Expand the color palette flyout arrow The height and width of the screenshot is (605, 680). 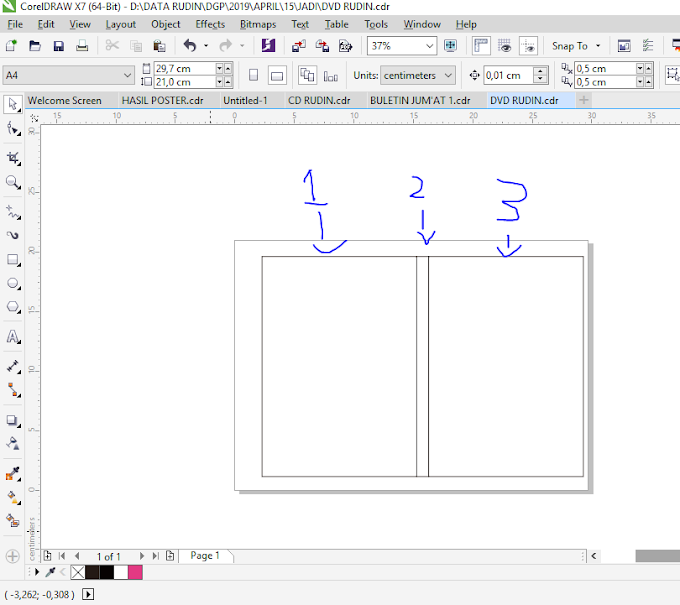point(37,572)
